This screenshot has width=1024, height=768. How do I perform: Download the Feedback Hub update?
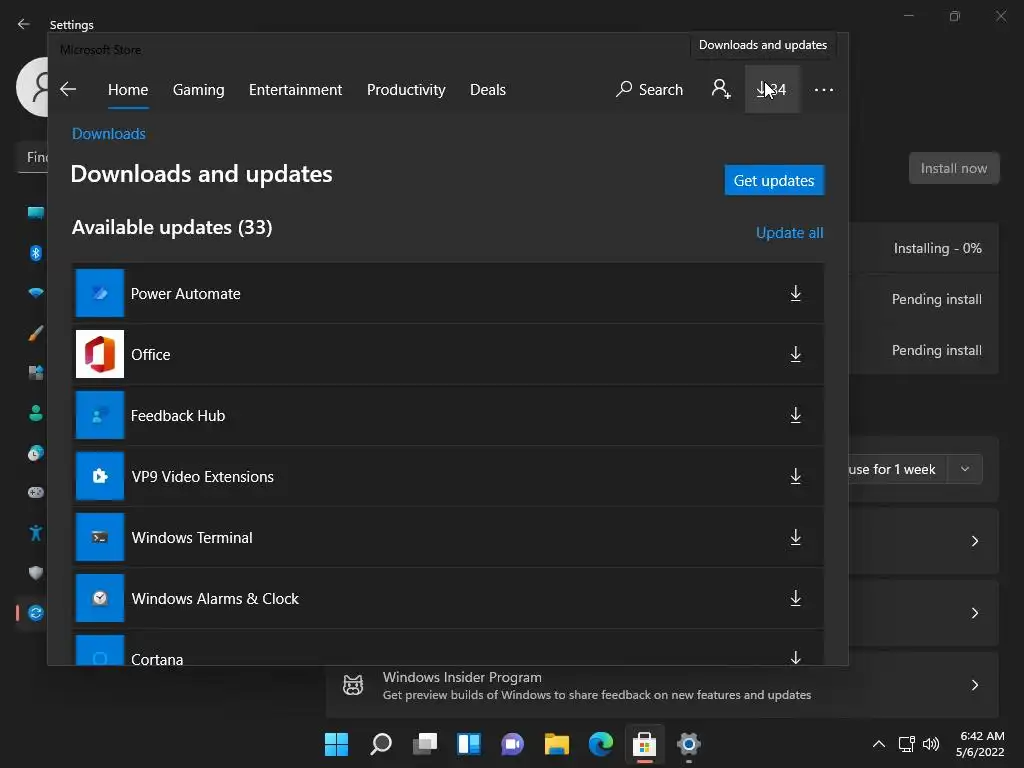tap(795, 415)
